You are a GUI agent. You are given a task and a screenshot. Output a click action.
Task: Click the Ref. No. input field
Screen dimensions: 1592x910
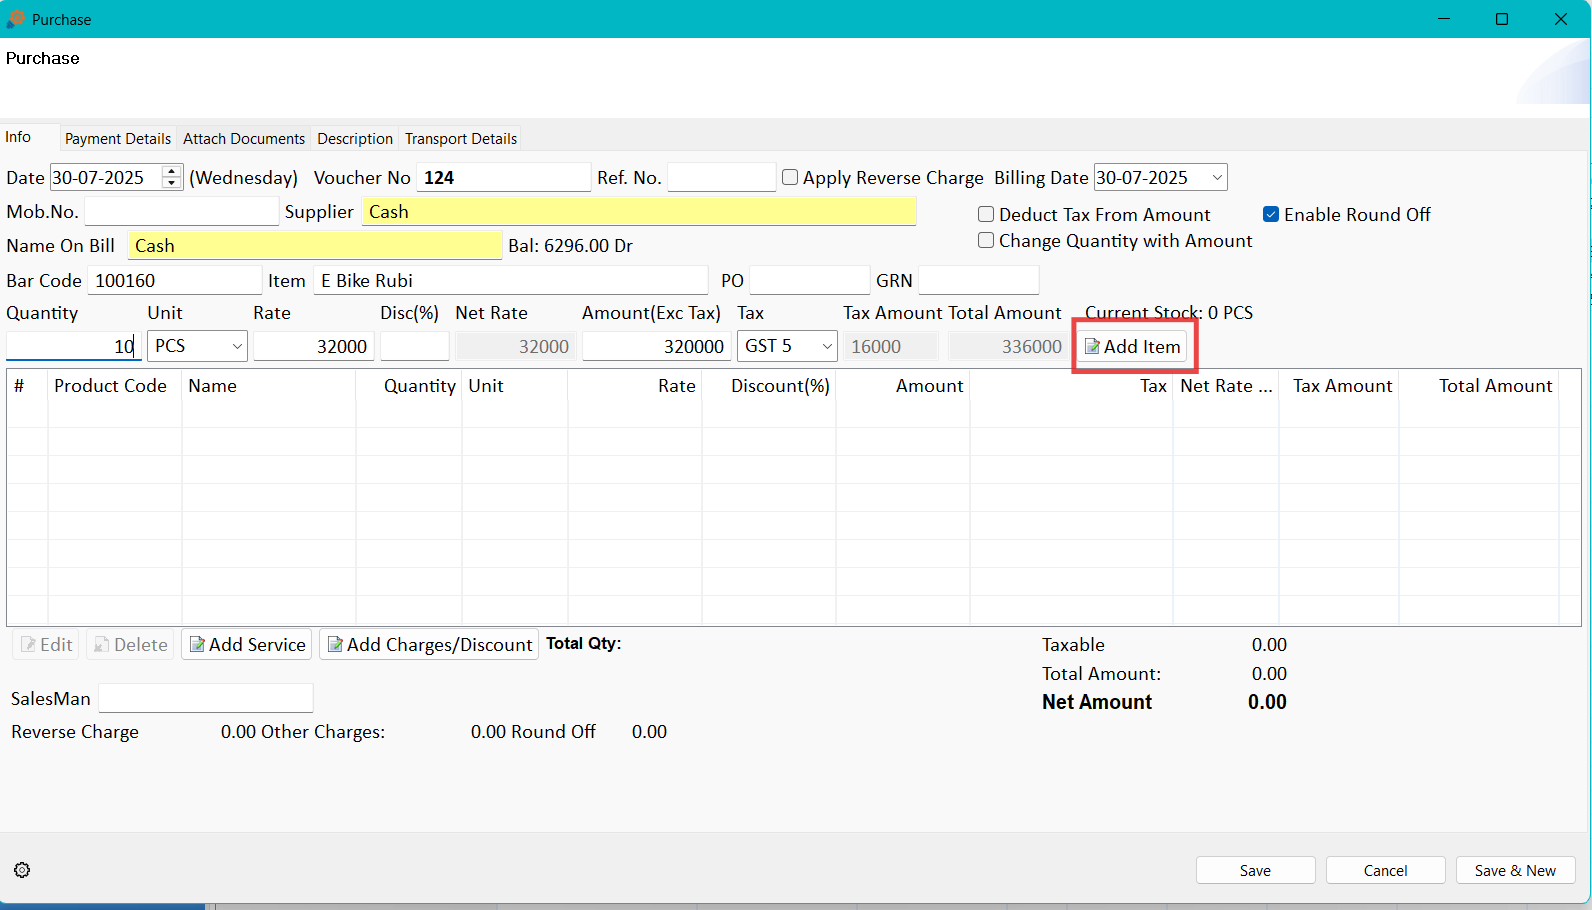click(x=721, y=177)
